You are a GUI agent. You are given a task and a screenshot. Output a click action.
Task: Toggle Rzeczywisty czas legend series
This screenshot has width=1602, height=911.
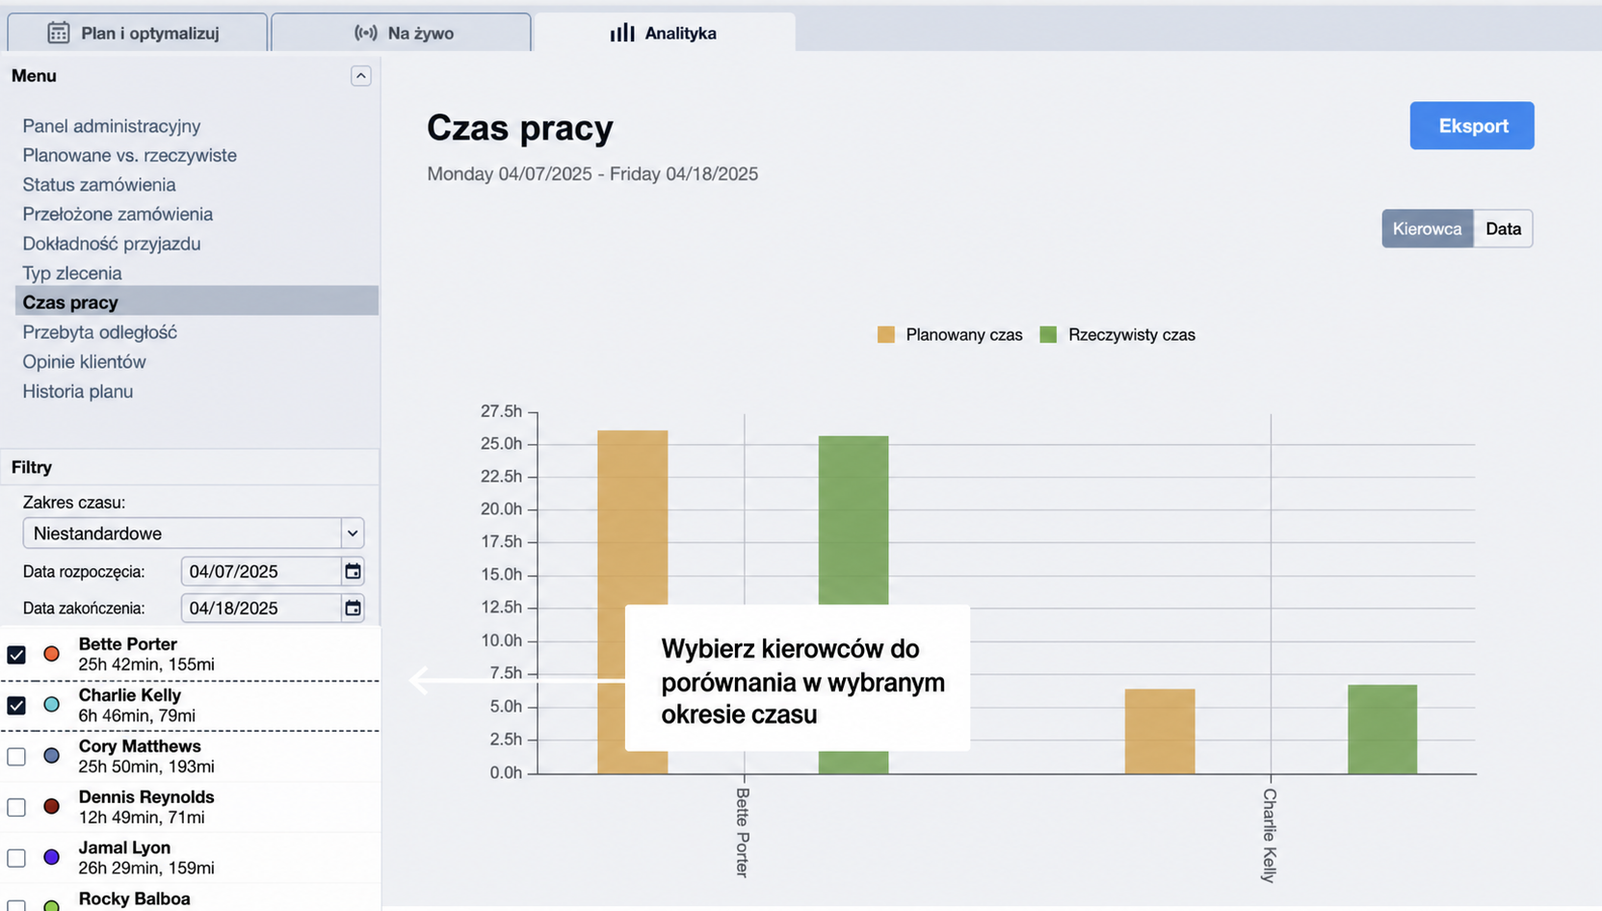pos(1117,335)
